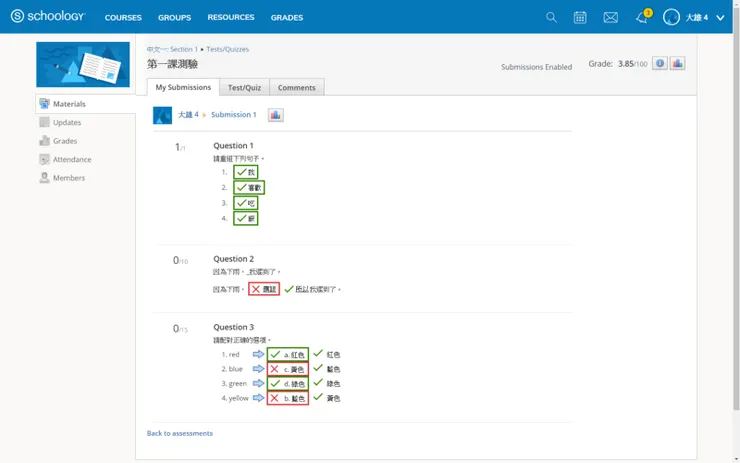Open Members in the left sidebar
The height and width of the screenshot is (463, 740).
tap(69, 178)
